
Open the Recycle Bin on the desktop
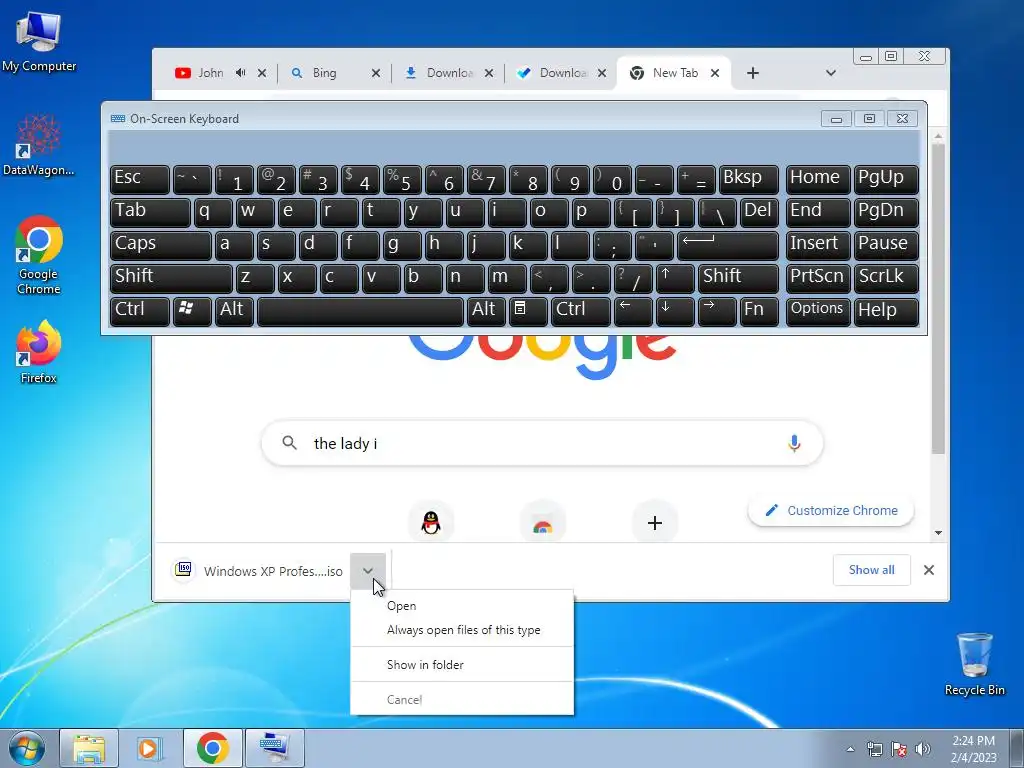(x=974, y=664)
